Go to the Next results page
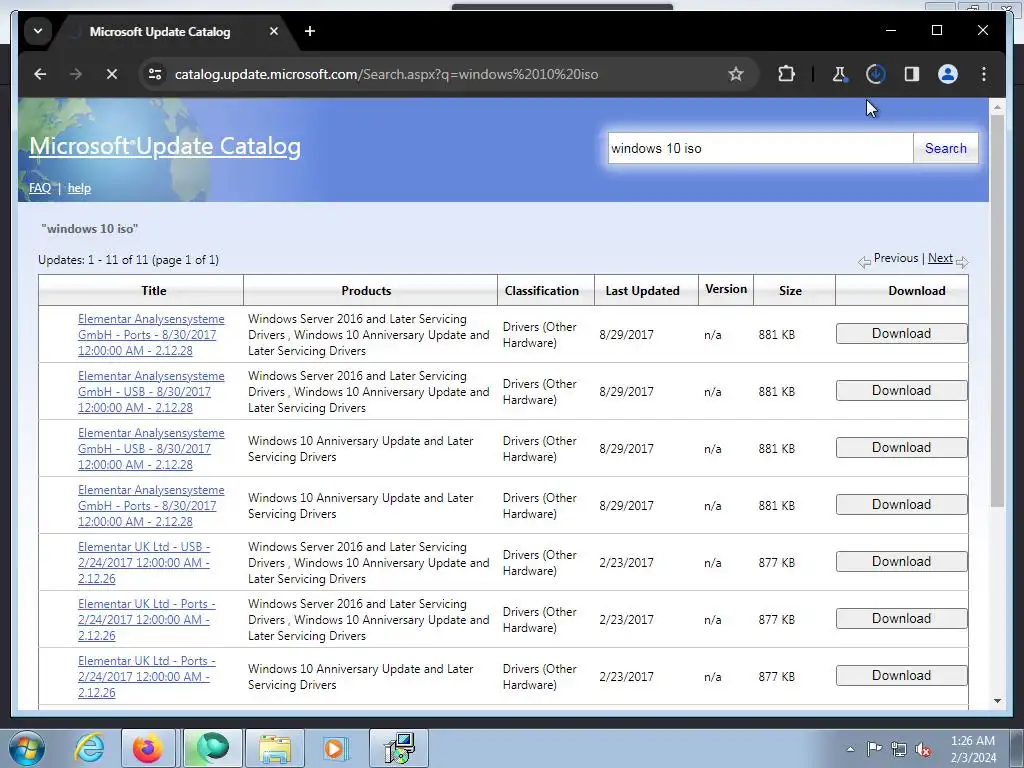1024x768 pixels. pyautogui.click(x=940, y=258)
